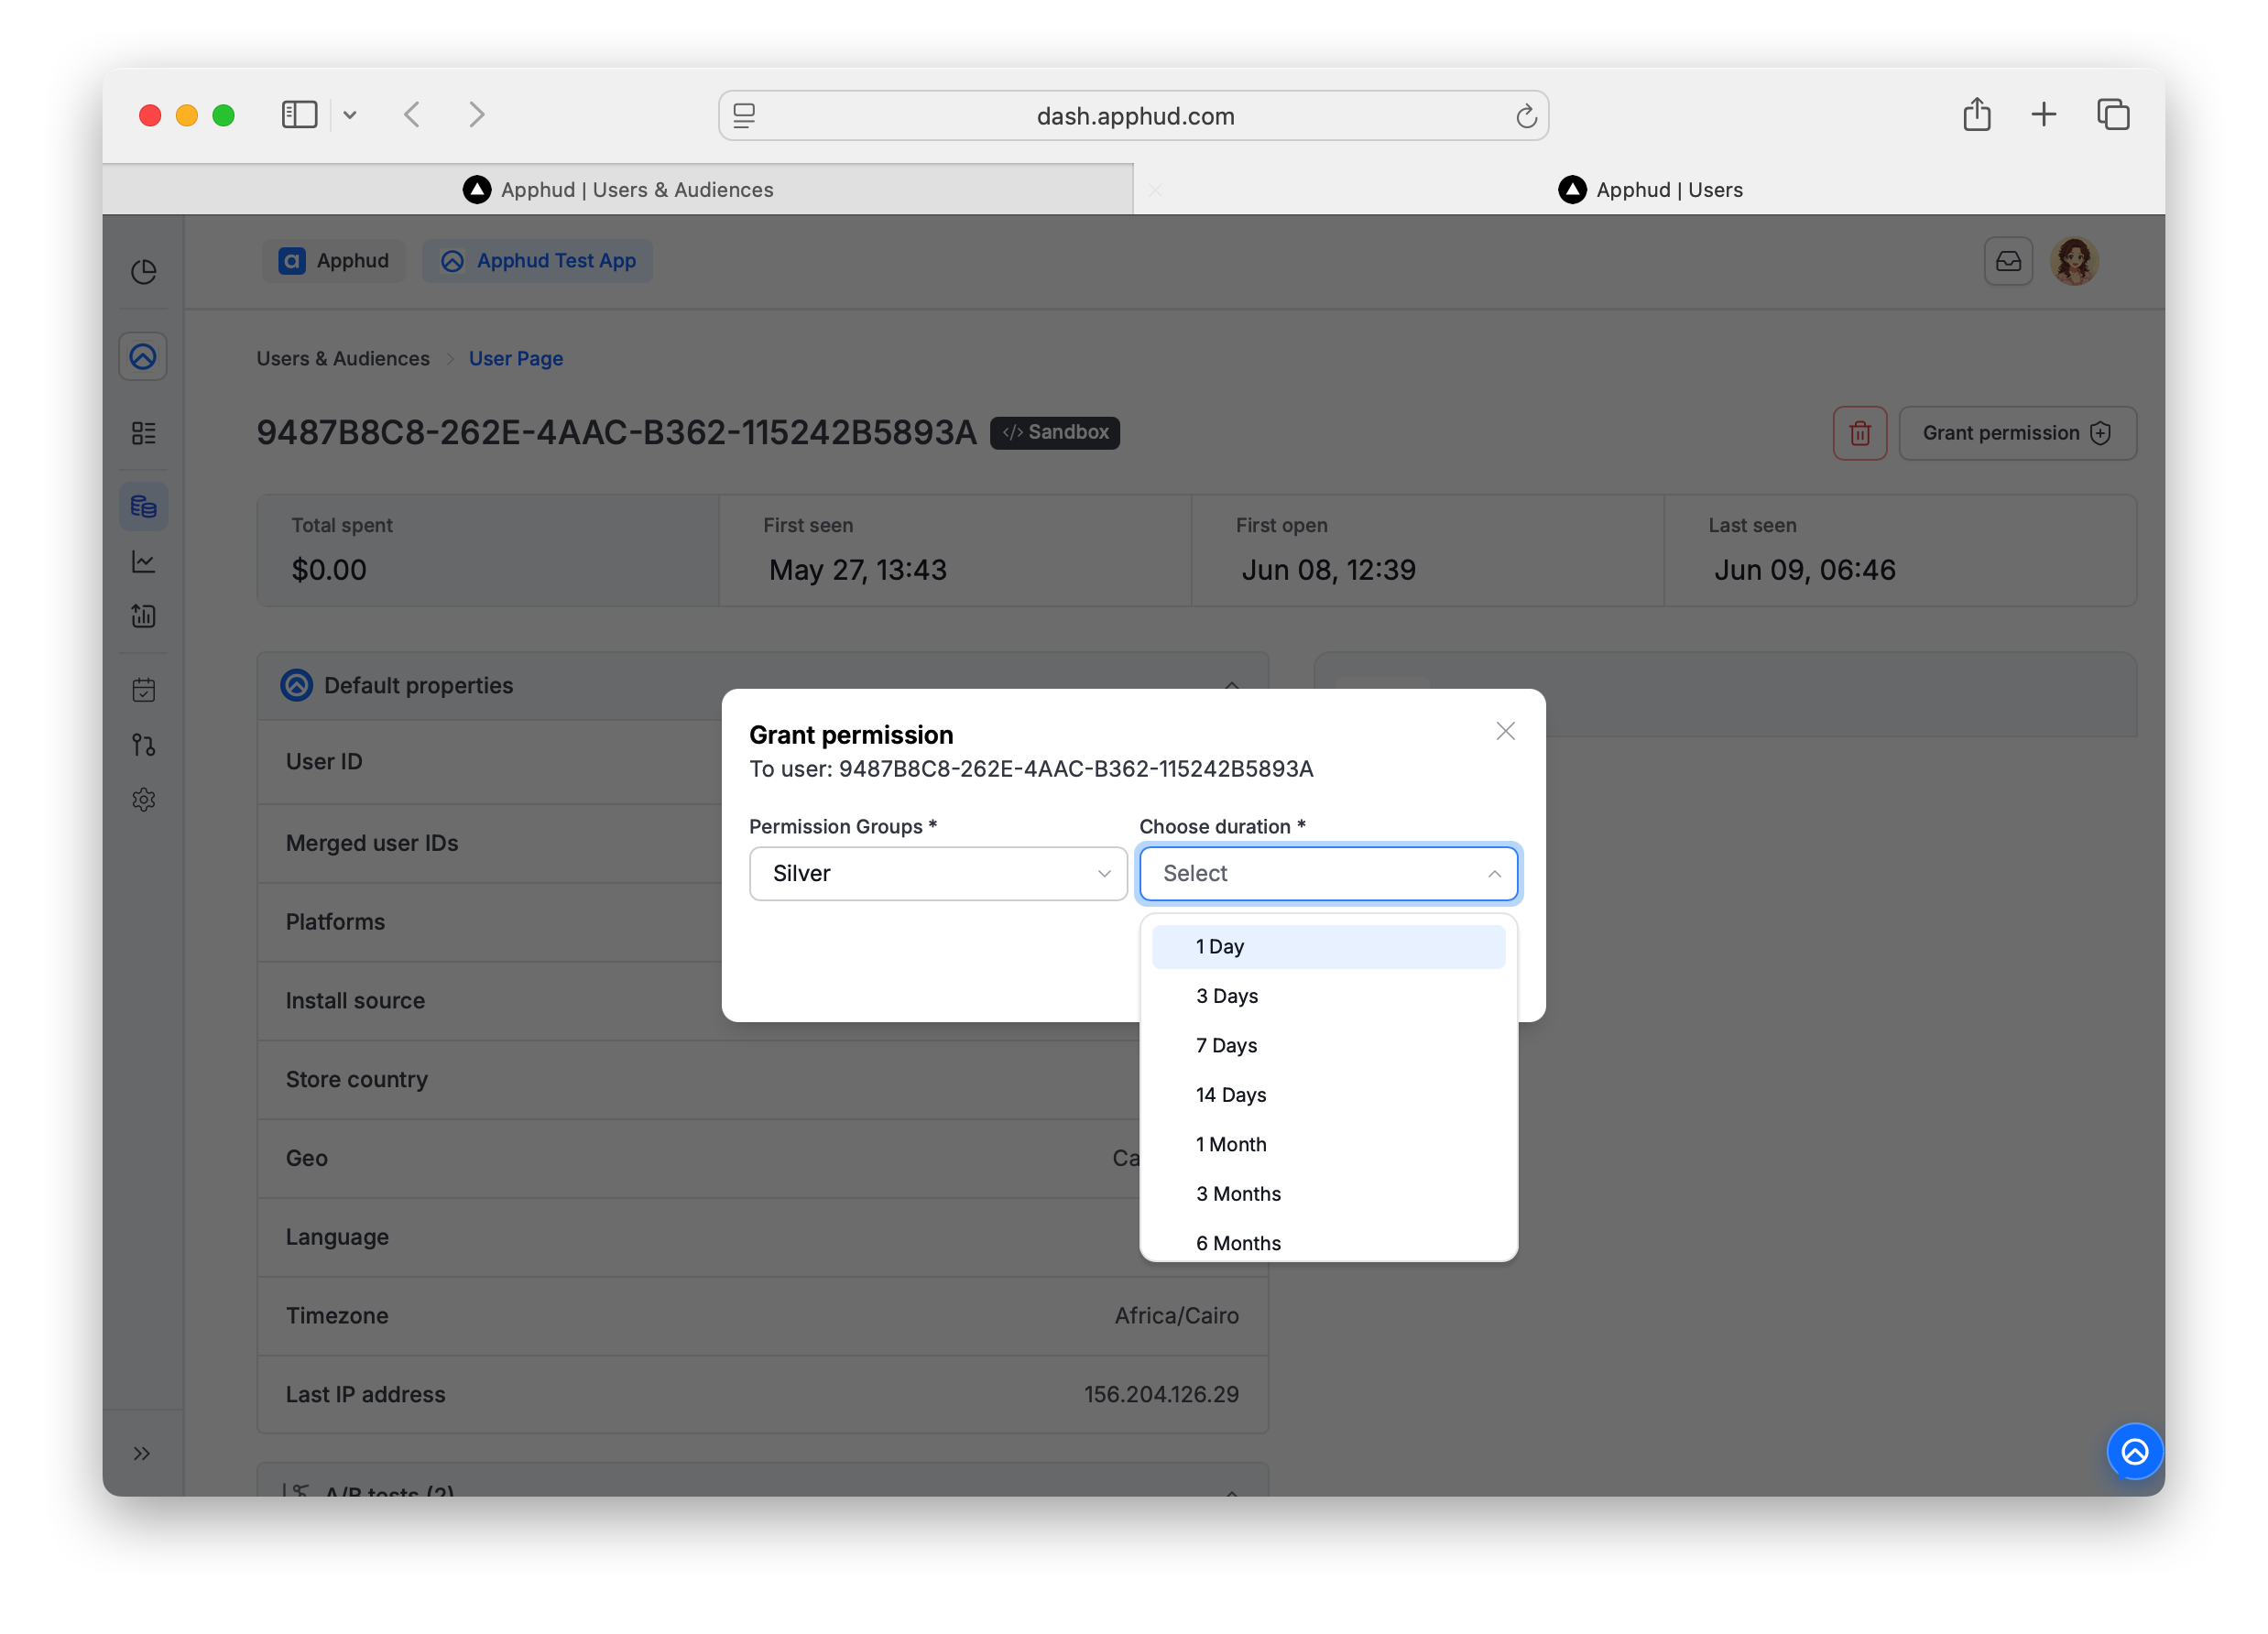This screenshot has height=1634, width=2268.
Task: Open the charts icon in sidebar
Action: point(144,562)
